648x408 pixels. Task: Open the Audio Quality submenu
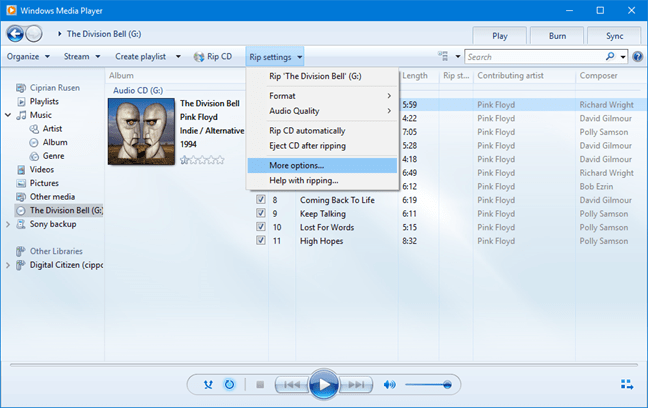(322, 111)
